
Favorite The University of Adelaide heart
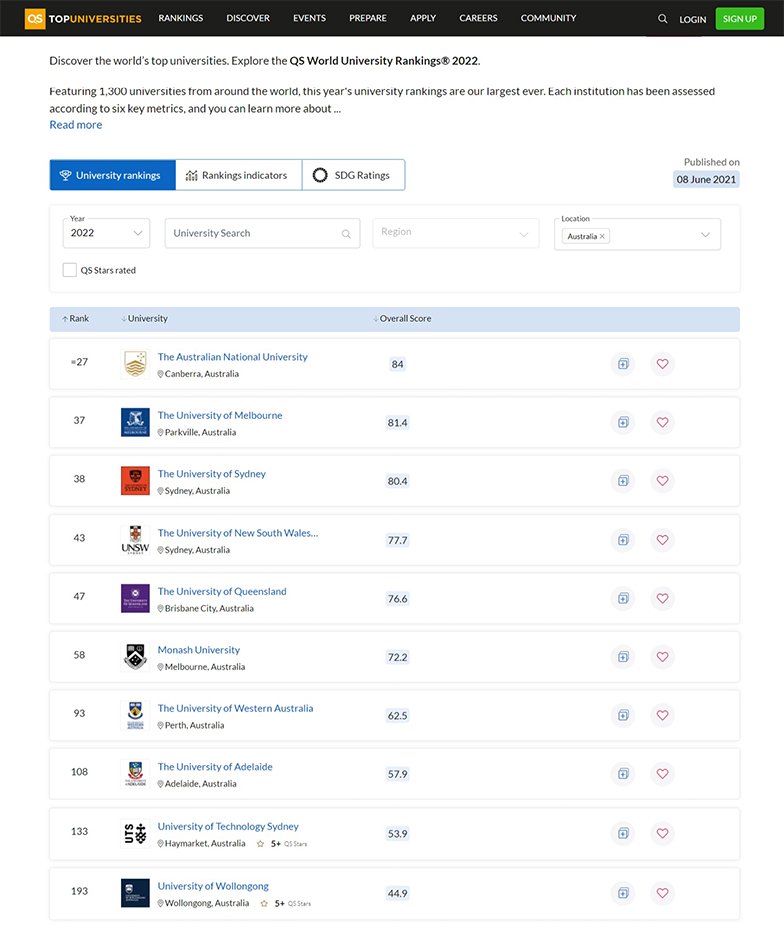(662, 774)
